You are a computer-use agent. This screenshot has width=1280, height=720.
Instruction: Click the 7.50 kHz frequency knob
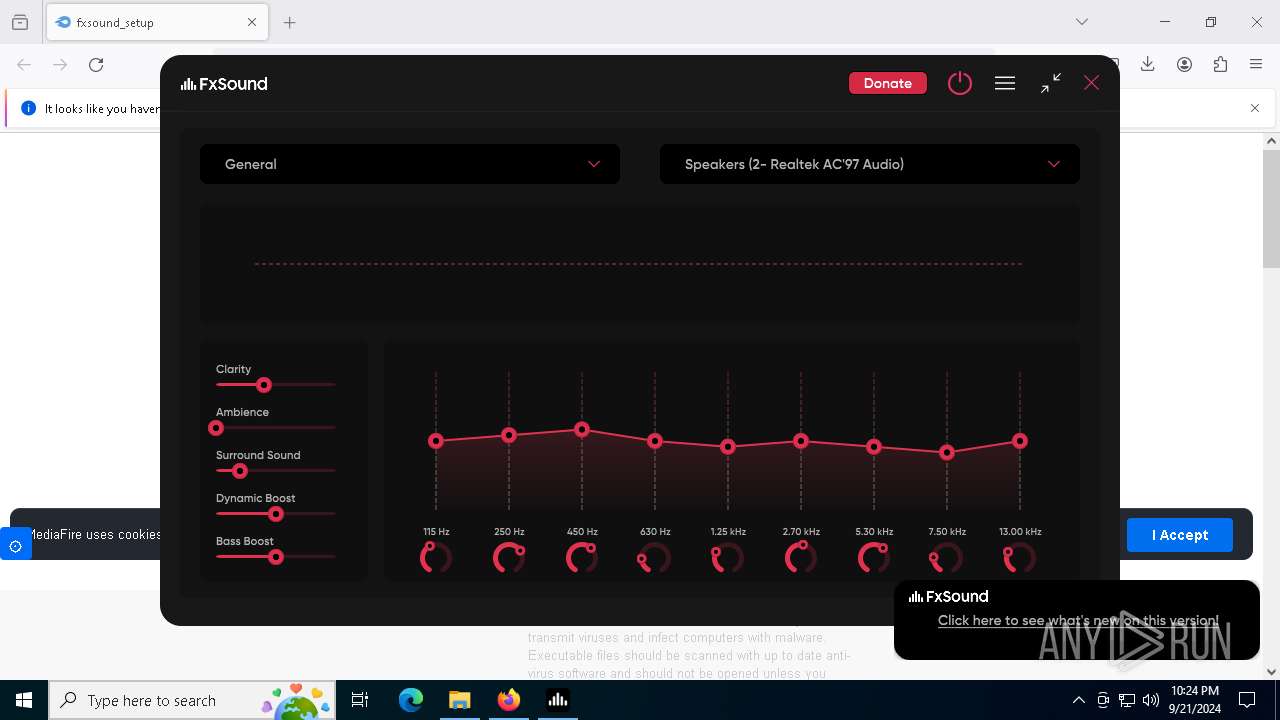pos(947,557)
